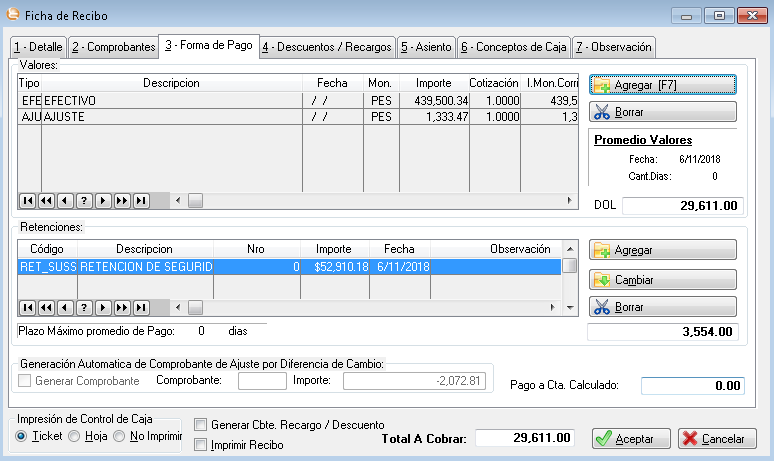Screen dimensions: 774x461
Task: Click the Valores grid horizontal scrollbar thumb
Action: pyautogui.click(x=195, y=200)
